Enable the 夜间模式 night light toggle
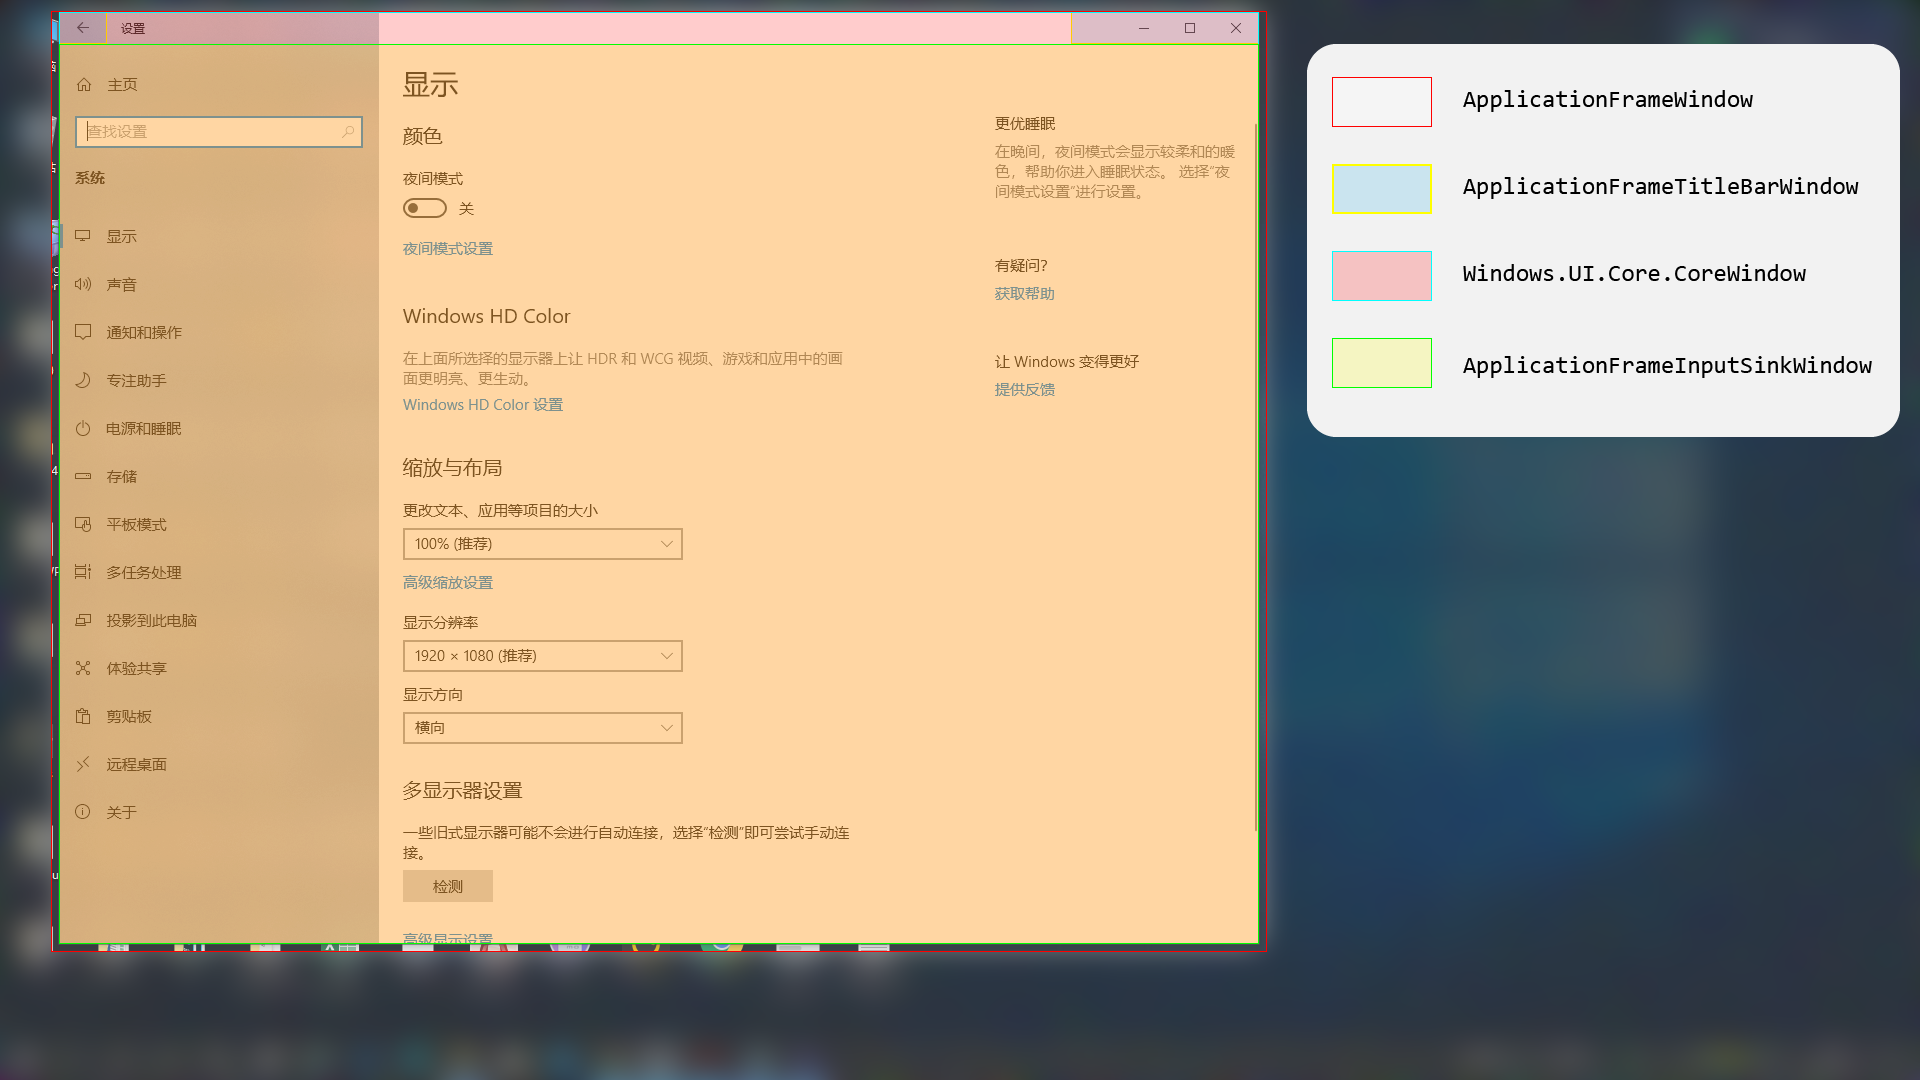 point(424,208)
